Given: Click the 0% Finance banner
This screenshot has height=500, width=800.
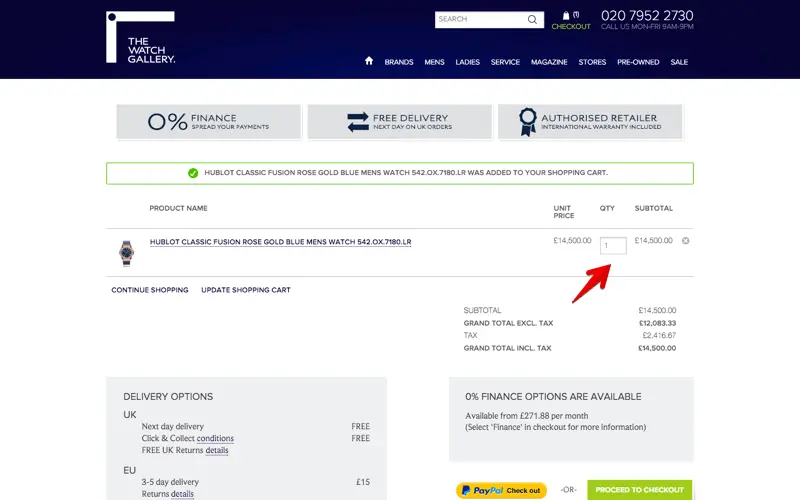Looking at the screenshot, I should pos(209,122).
